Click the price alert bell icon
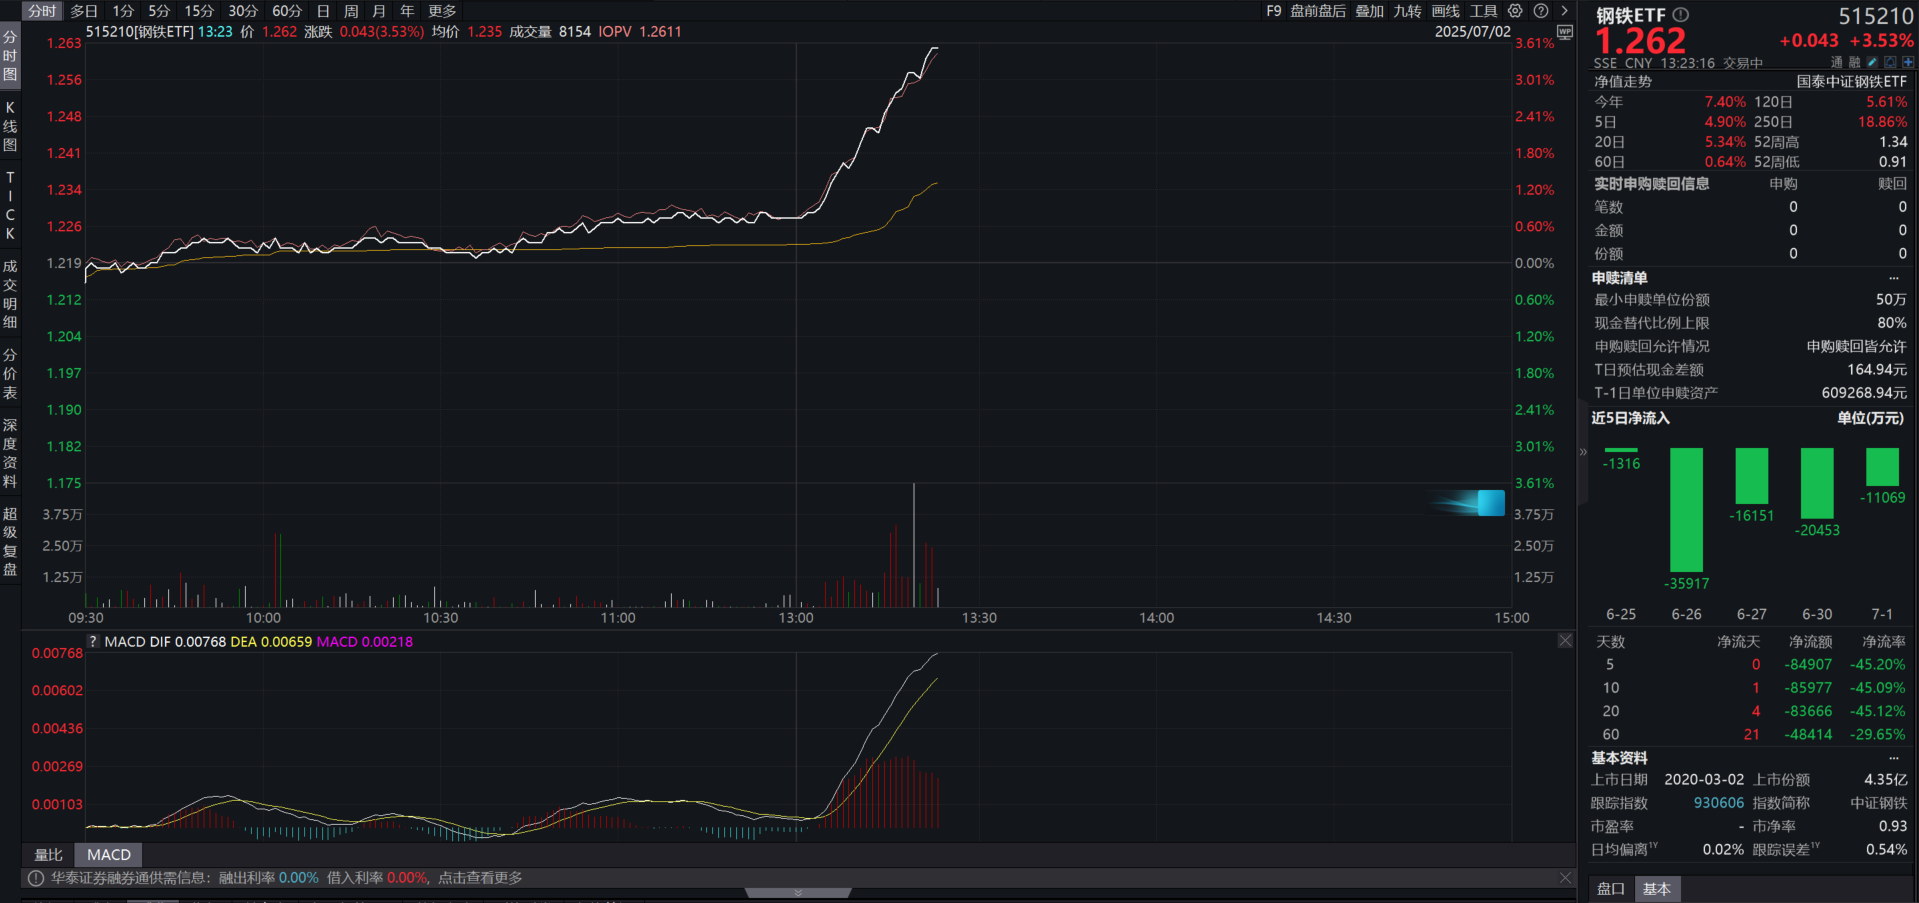This screenshot has width=1919, height=903. [x=1890, y=62]
